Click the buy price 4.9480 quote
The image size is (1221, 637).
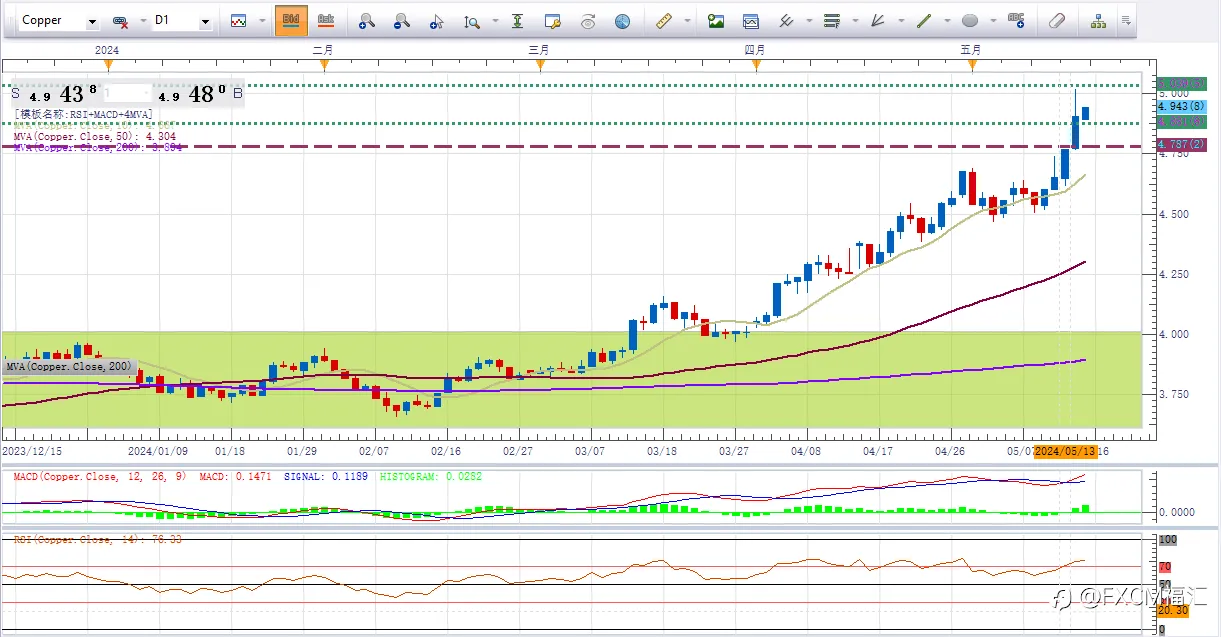pos(193,95)
